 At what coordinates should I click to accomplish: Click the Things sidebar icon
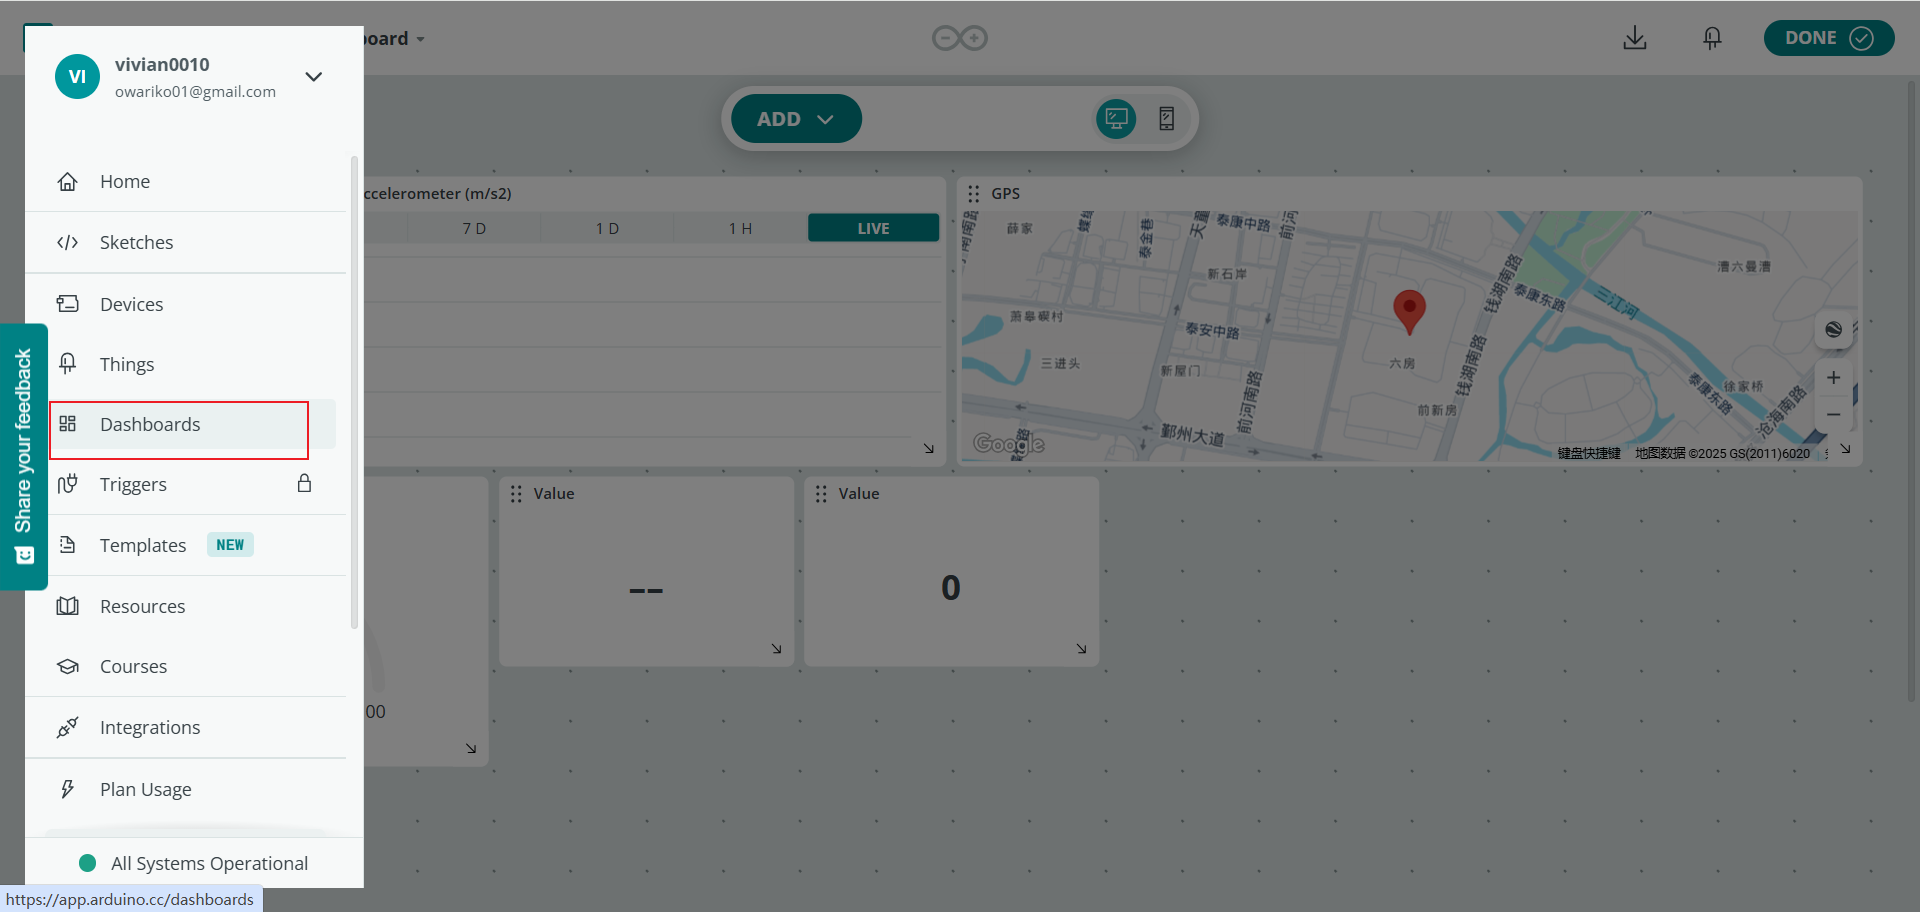point(67,364)
